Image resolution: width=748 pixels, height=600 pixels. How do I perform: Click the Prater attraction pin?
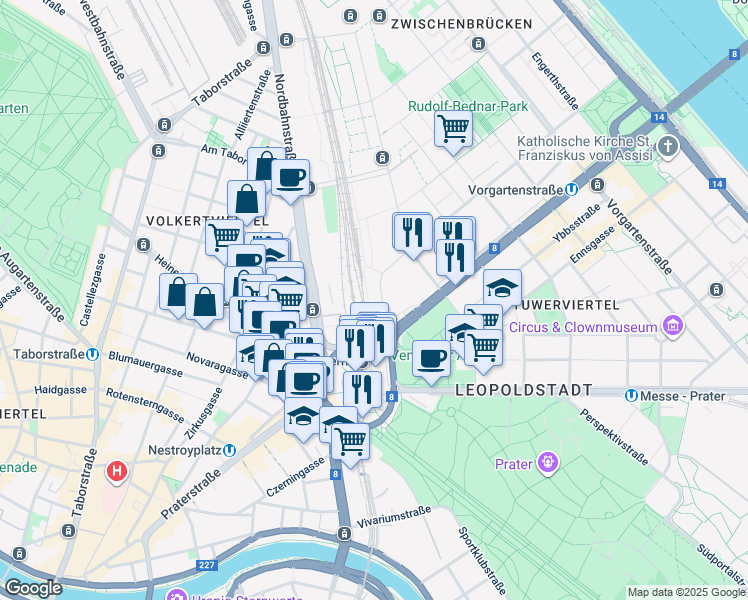(548, 464)
